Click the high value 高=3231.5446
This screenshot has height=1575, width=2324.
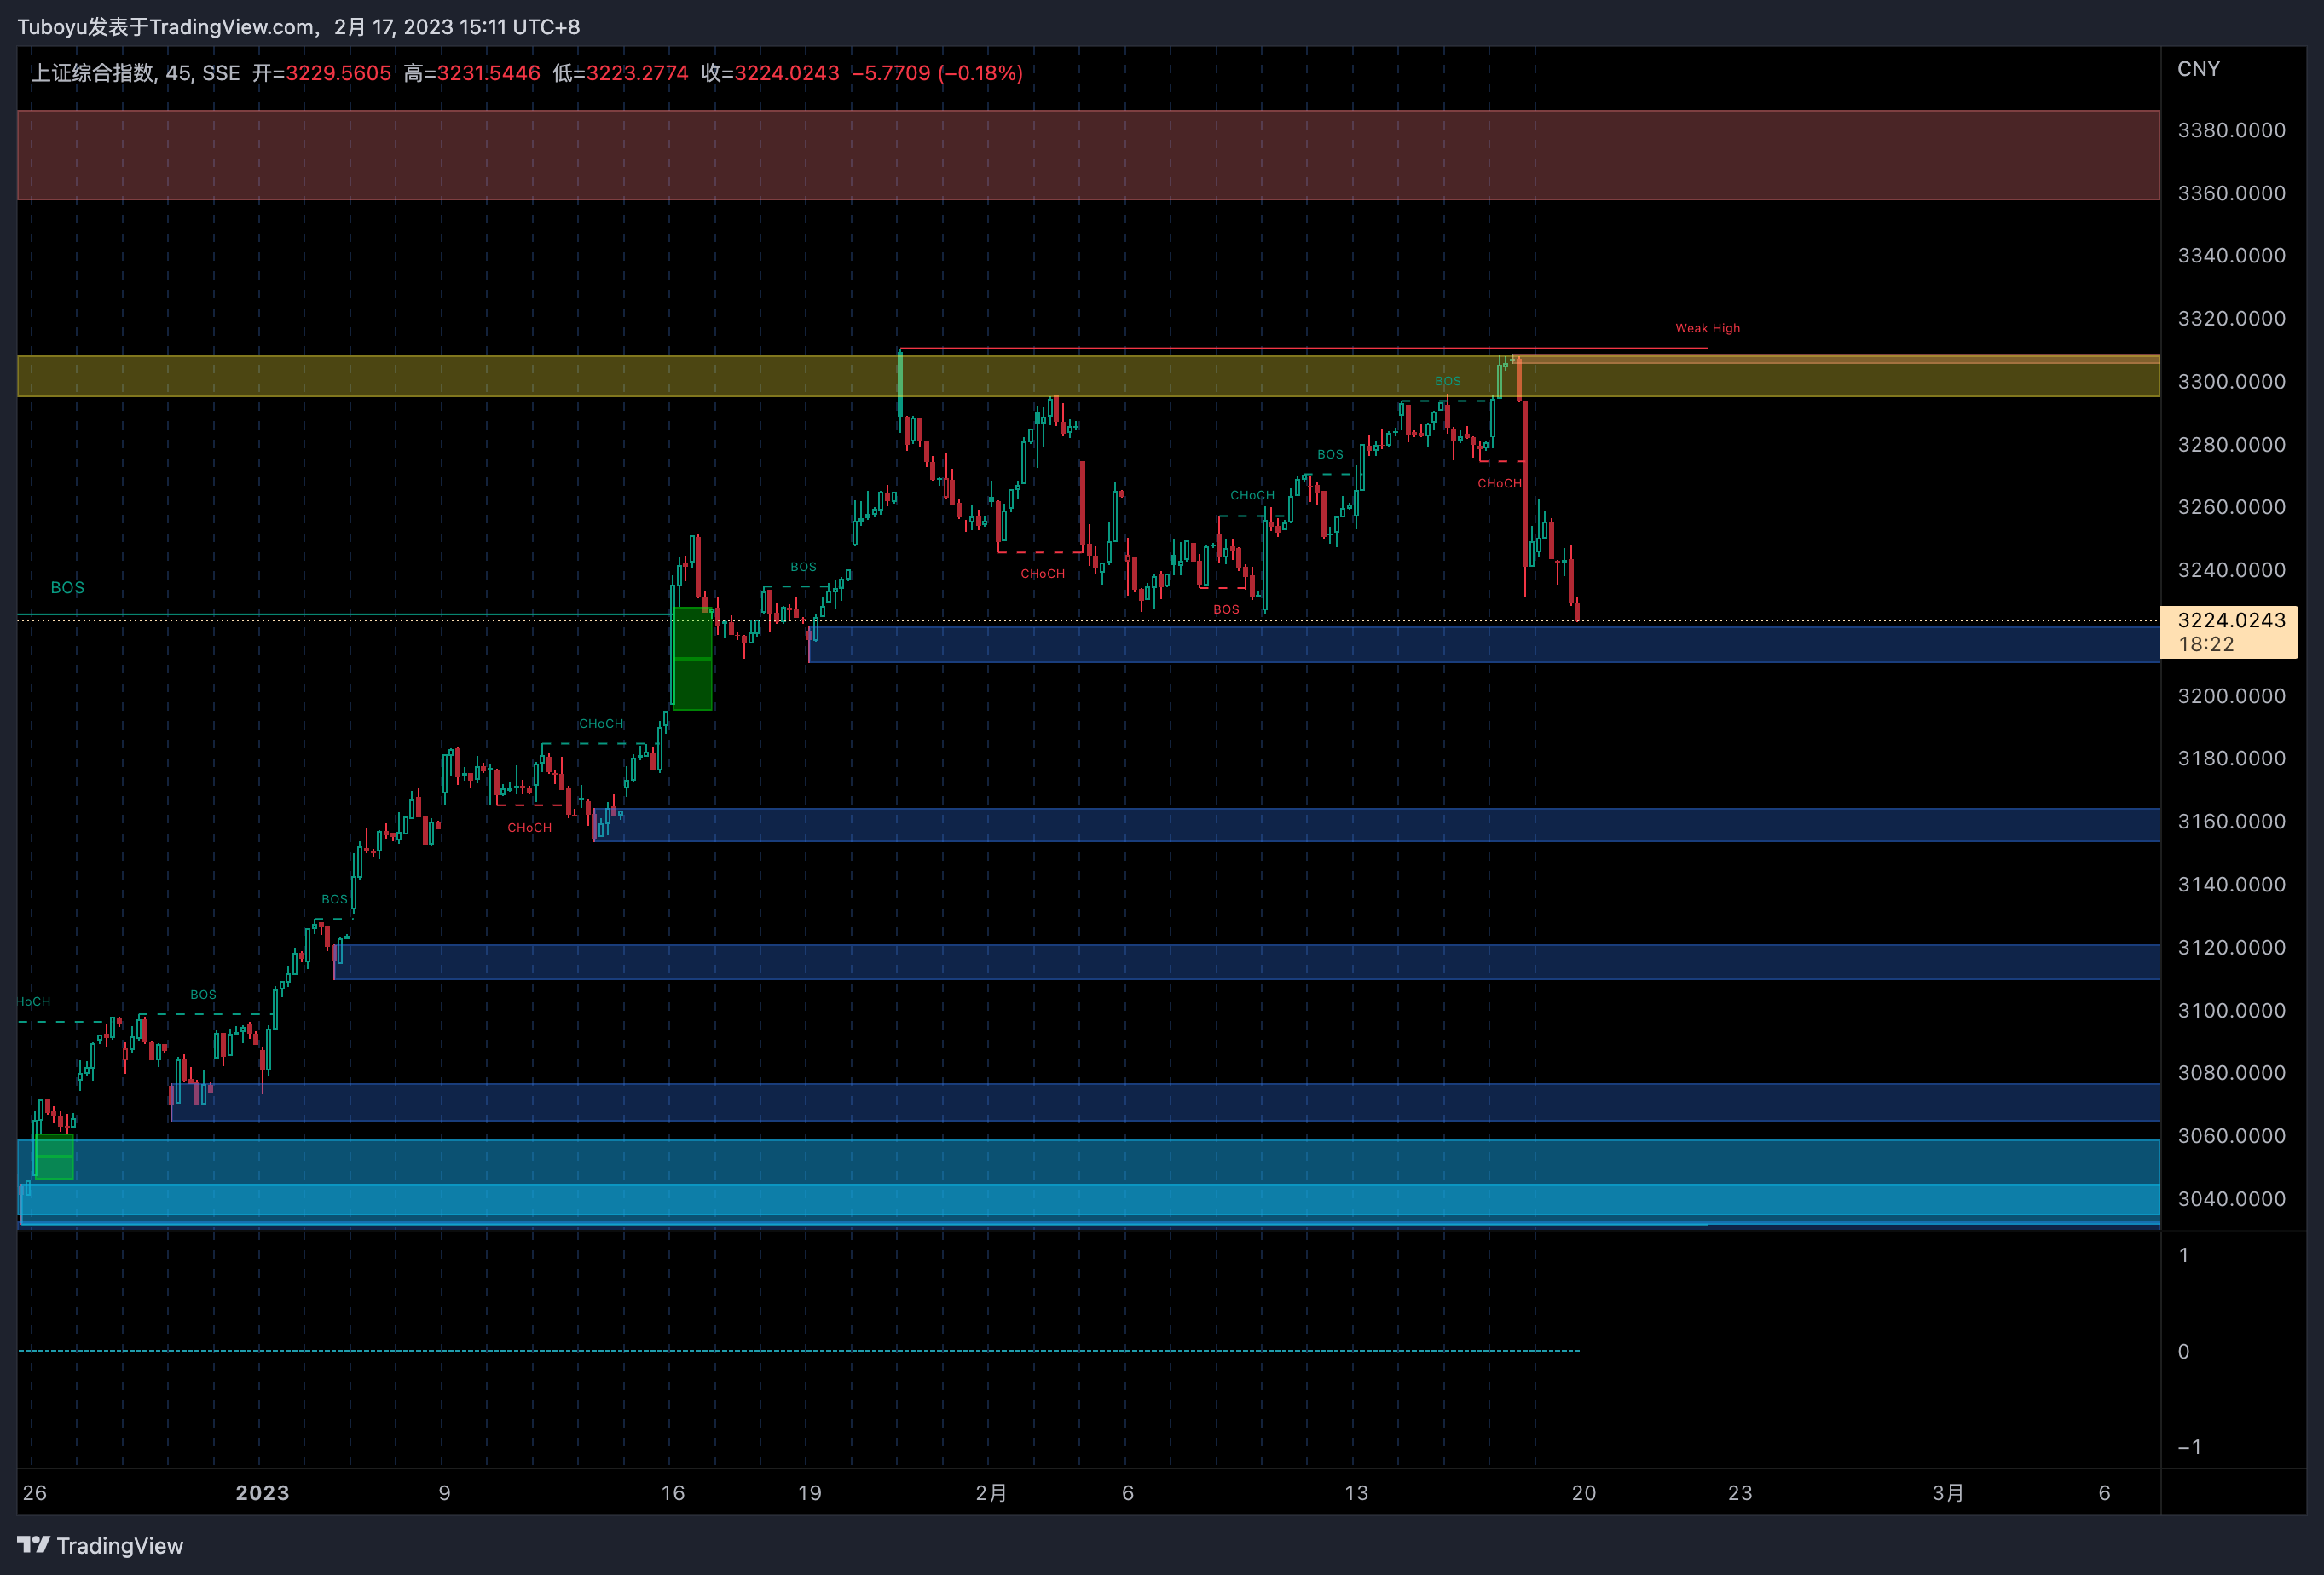point(472,73)
